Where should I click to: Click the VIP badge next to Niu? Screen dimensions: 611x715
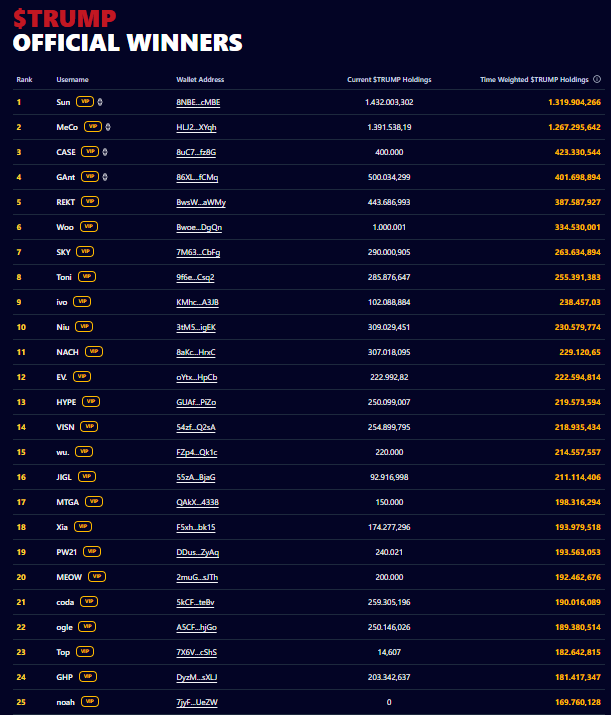(x=84, y=326)
